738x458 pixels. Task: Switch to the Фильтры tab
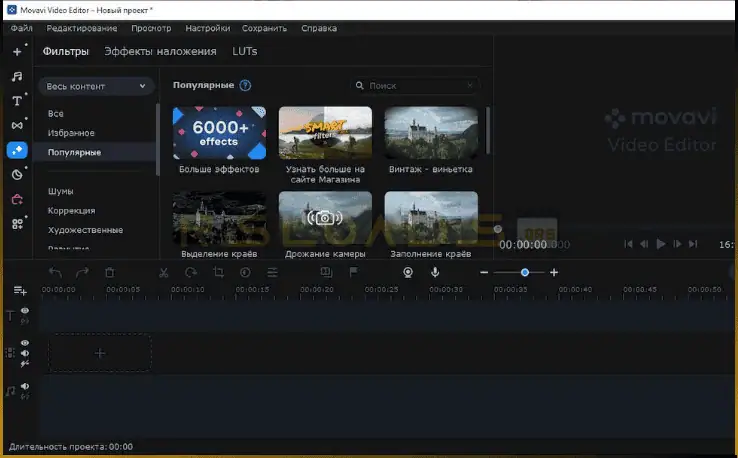click(66, 51)
